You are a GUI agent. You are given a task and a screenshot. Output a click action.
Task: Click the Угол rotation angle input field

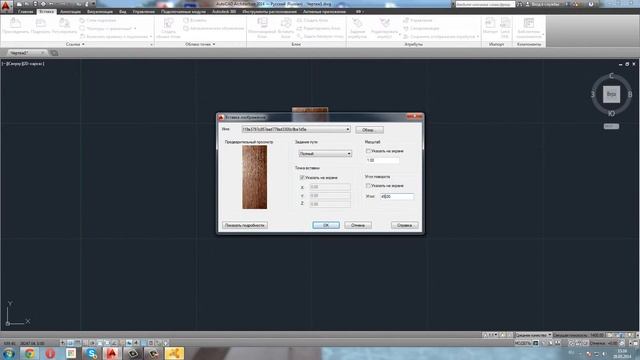click(x=397, y=196)
